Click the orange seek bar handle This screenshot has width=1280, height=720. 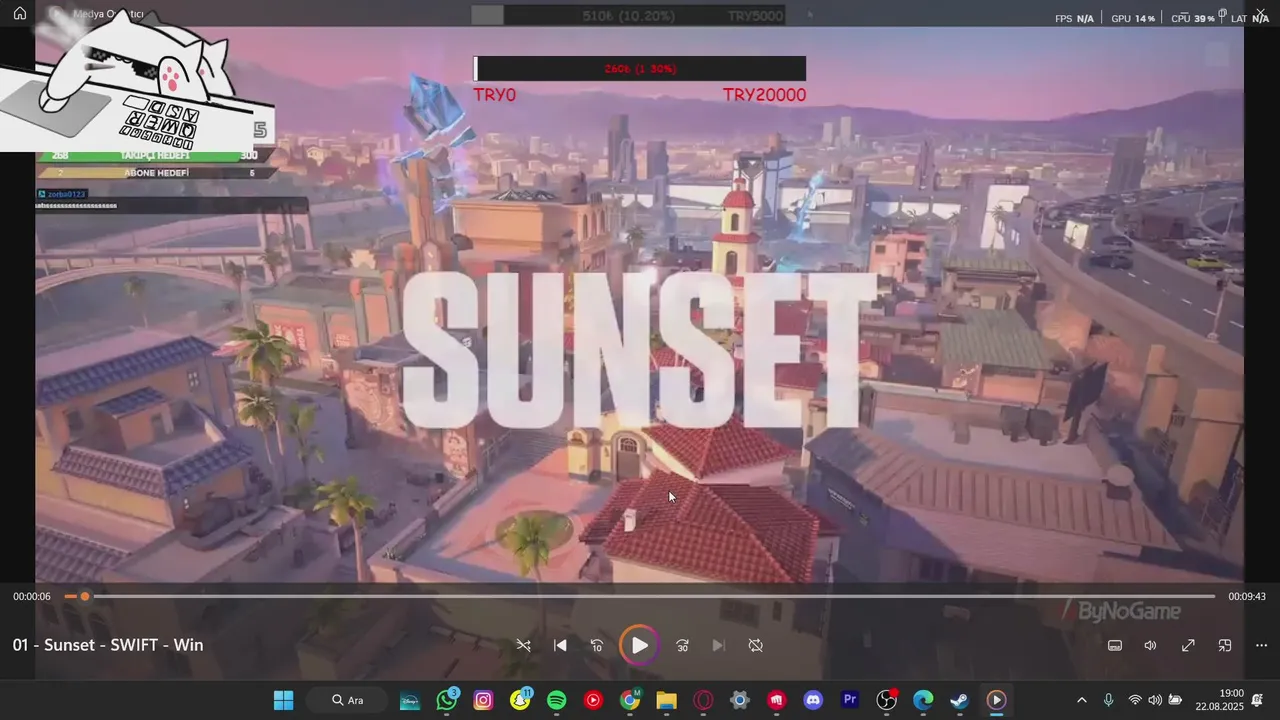[x=85, y=596]
